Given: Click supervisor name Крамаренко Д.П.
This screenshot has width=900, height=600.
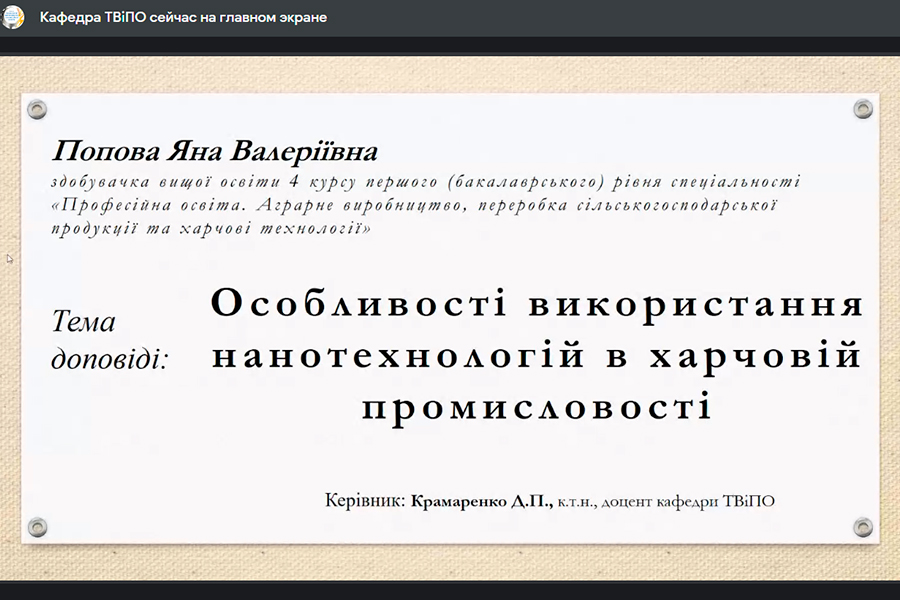Looking at the screenshot, I should 482,501.
